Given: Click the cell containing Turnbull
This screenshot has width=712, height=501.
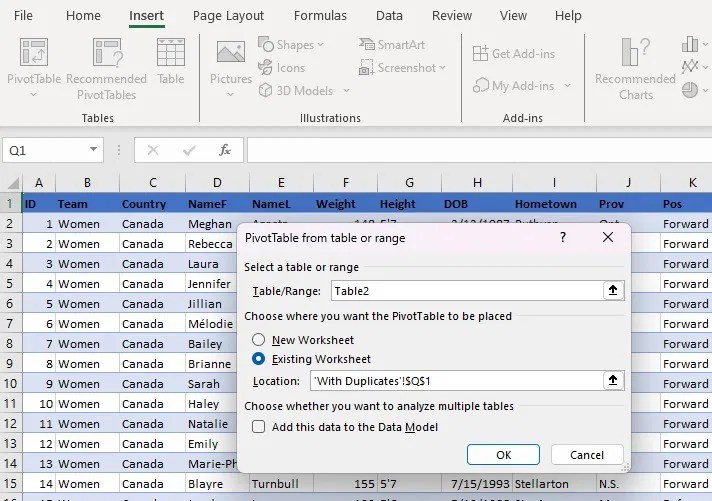Looking at the screenshot, I should [x=281, y=483].
